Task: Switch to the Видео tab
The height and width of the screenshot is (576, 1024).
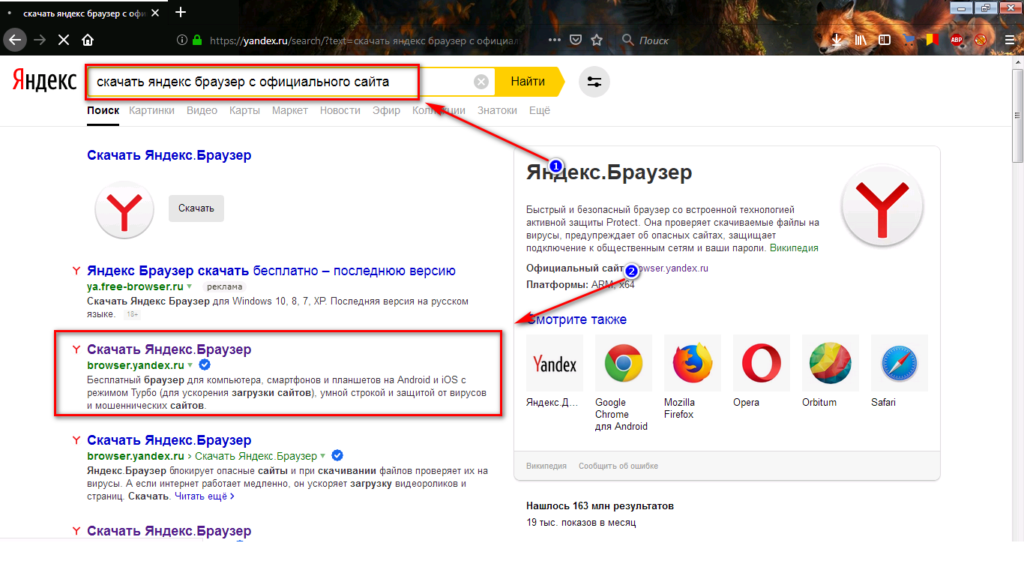Action: (202, 110)
